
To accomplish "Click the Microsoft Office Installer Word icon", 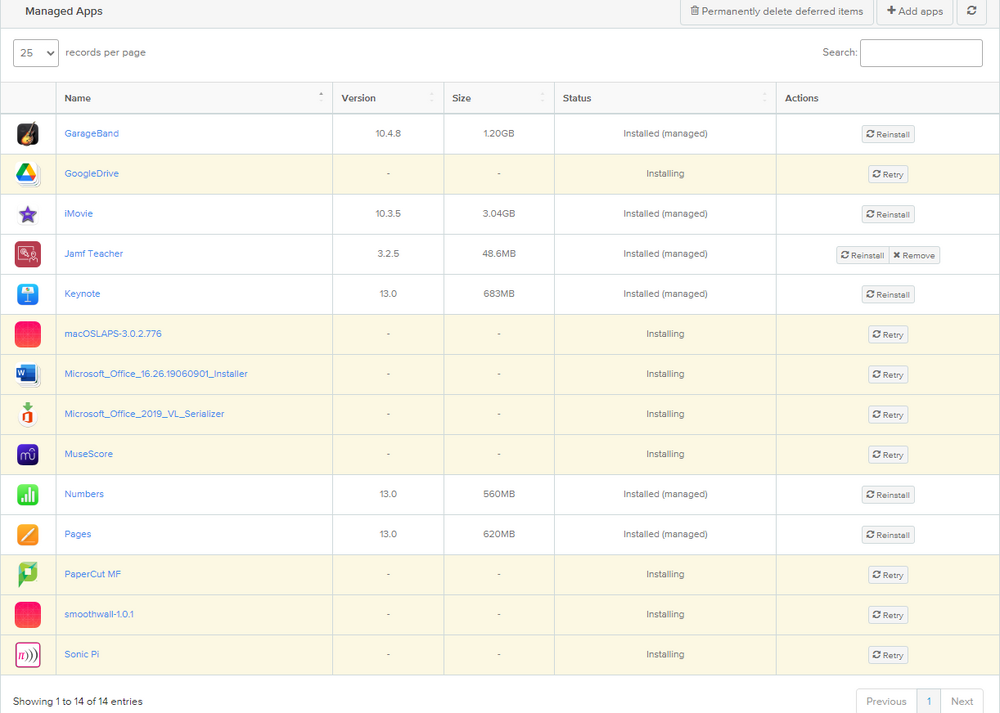I will [x=27, y=374].
